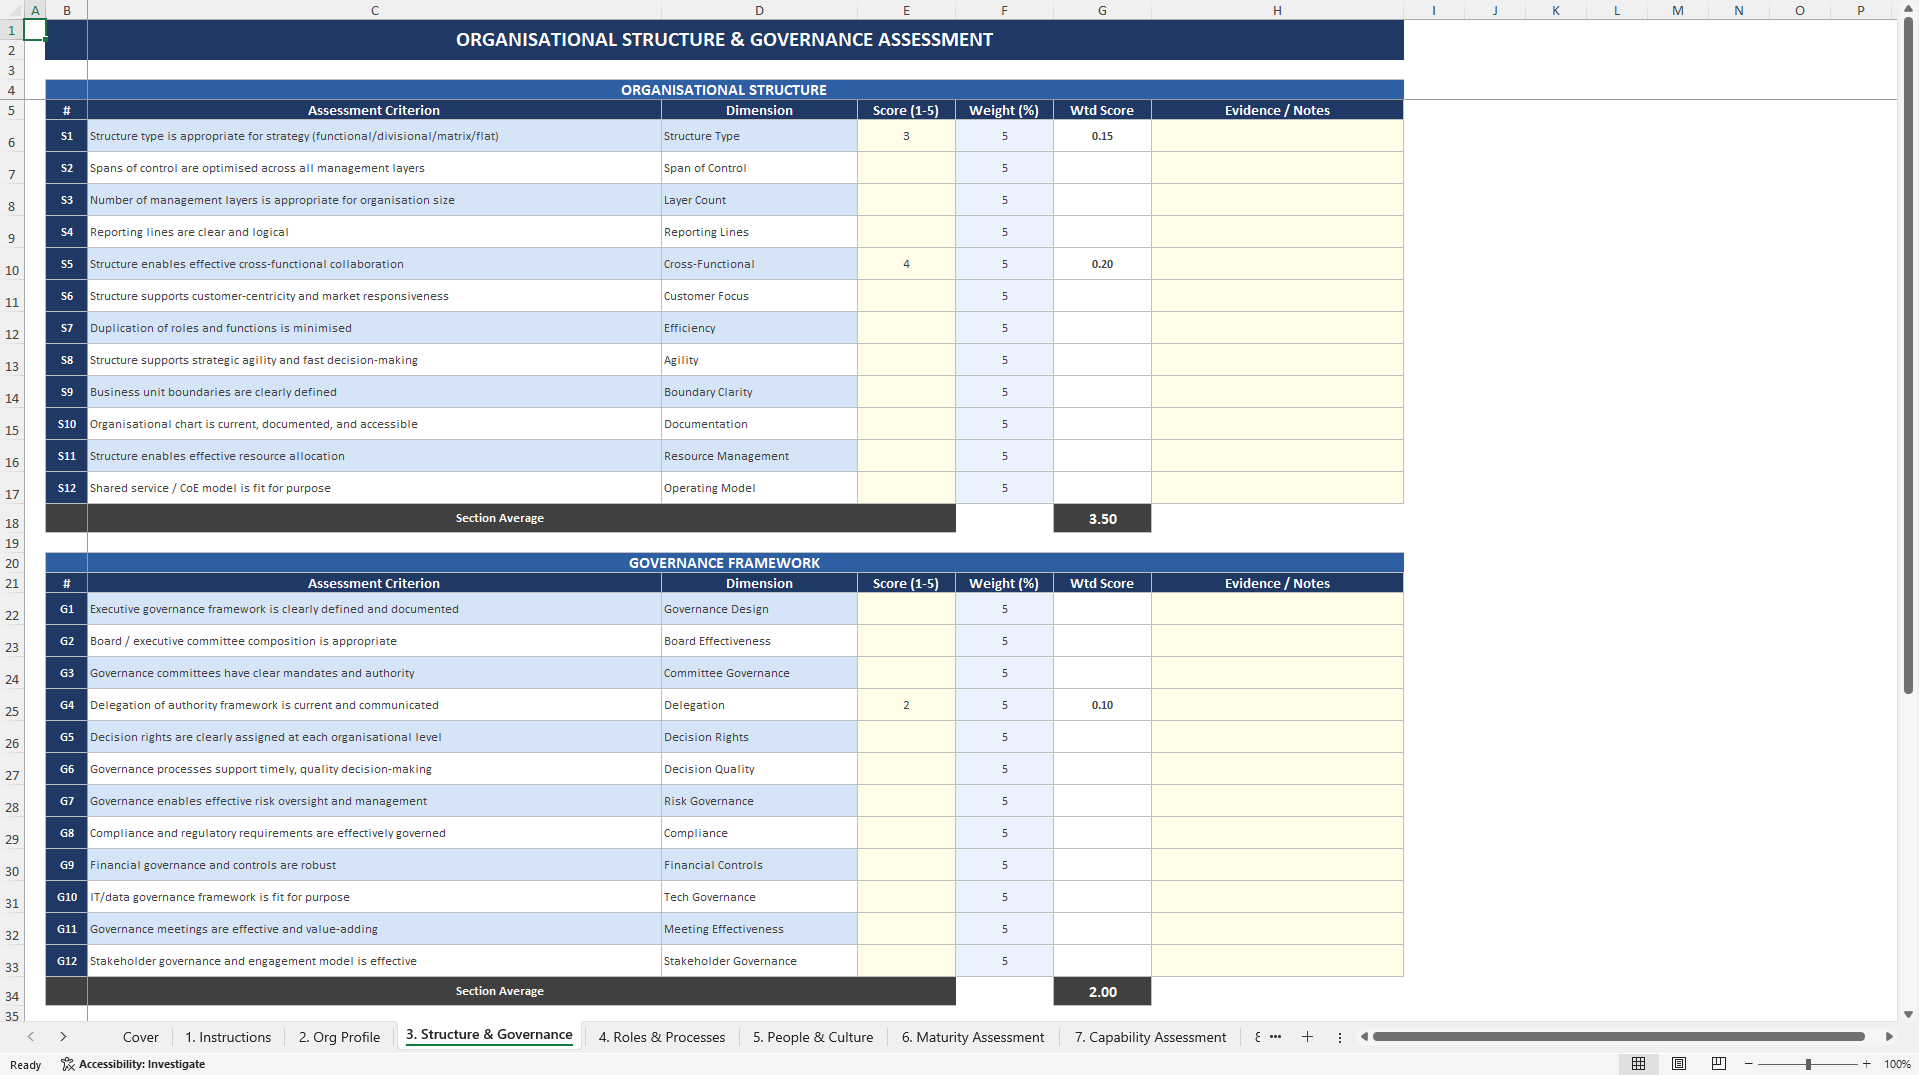Click 'Meeting Effectiveness' dimension cell
Screen dimensions: 1919x1075
pyautogui.click(x=759, y=929)
